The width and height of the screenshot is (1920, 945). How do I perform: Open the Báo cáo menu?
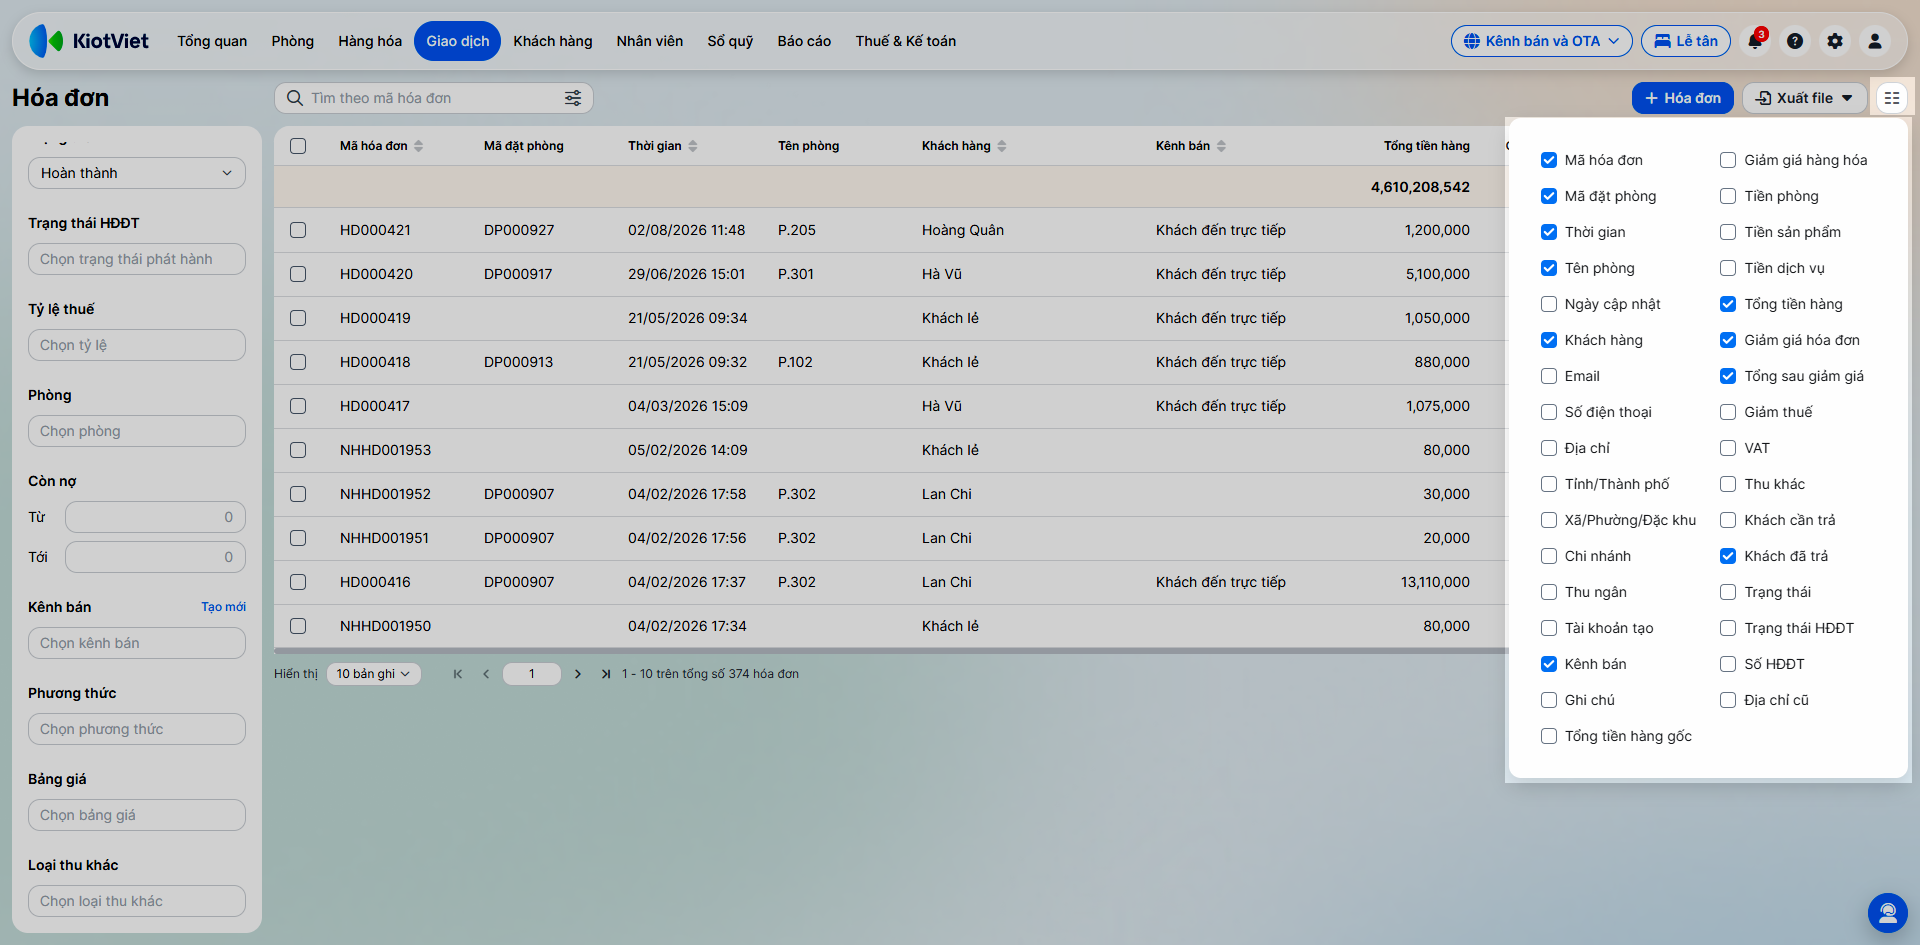[804, 41]
